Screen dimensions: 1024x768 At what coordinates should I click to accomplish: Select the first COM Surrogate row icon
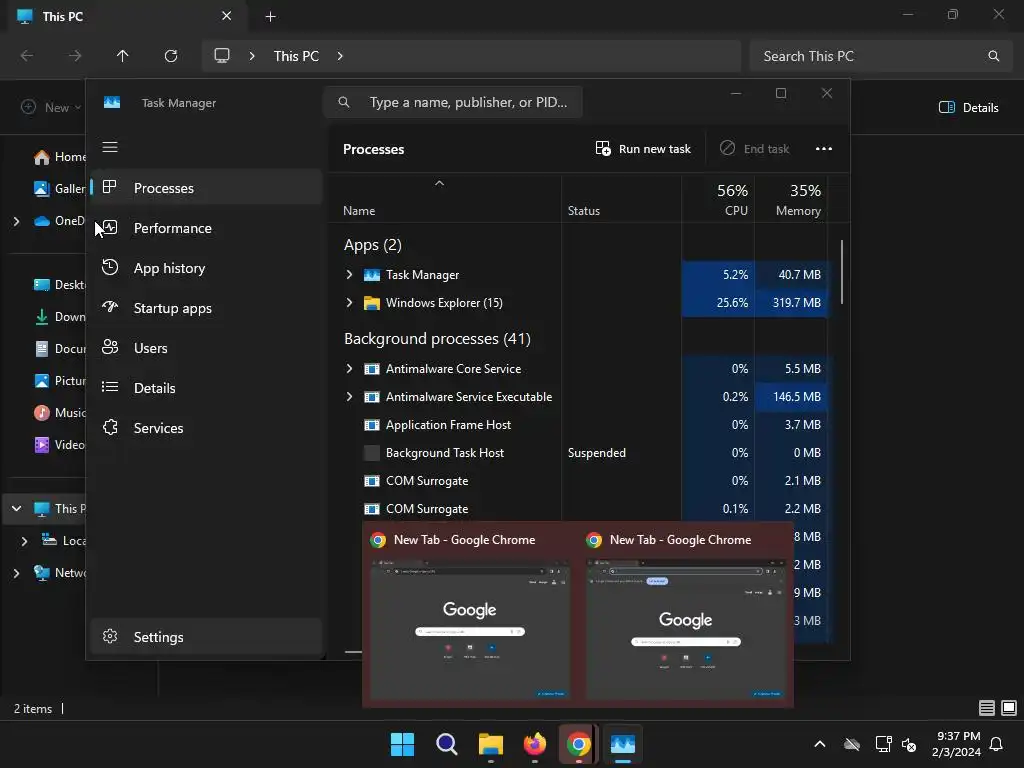pos(372,481)
